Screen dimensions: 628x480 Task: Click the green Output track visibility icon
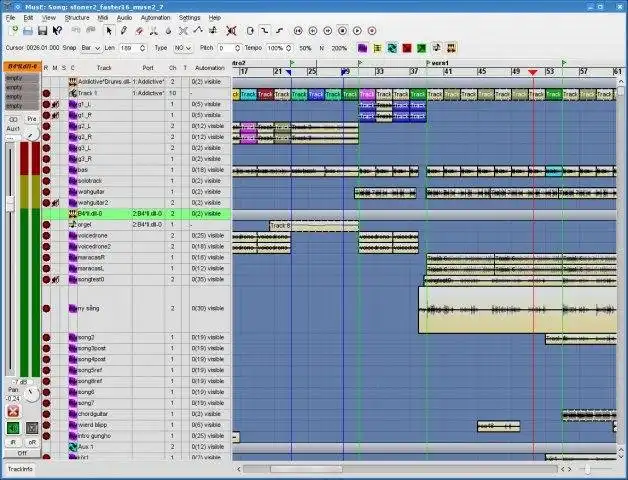coord(421,48)
